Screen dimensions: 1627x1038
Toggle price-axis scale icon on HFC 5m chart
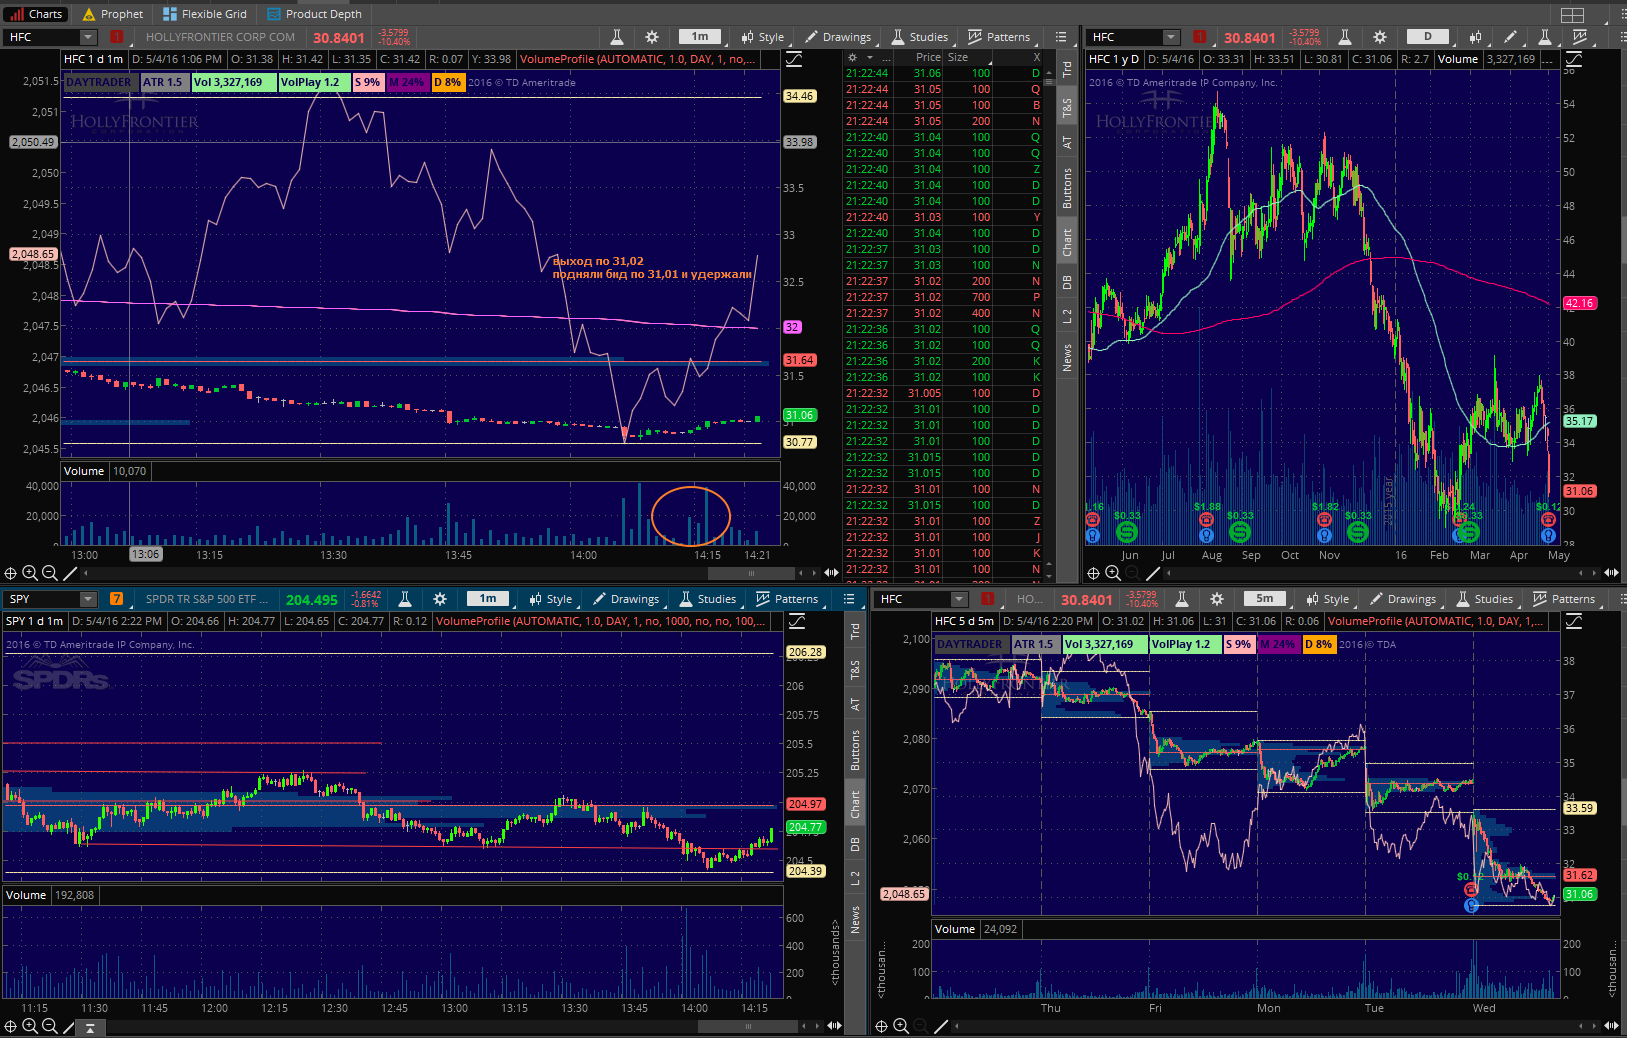click(x=1574, y=621)
